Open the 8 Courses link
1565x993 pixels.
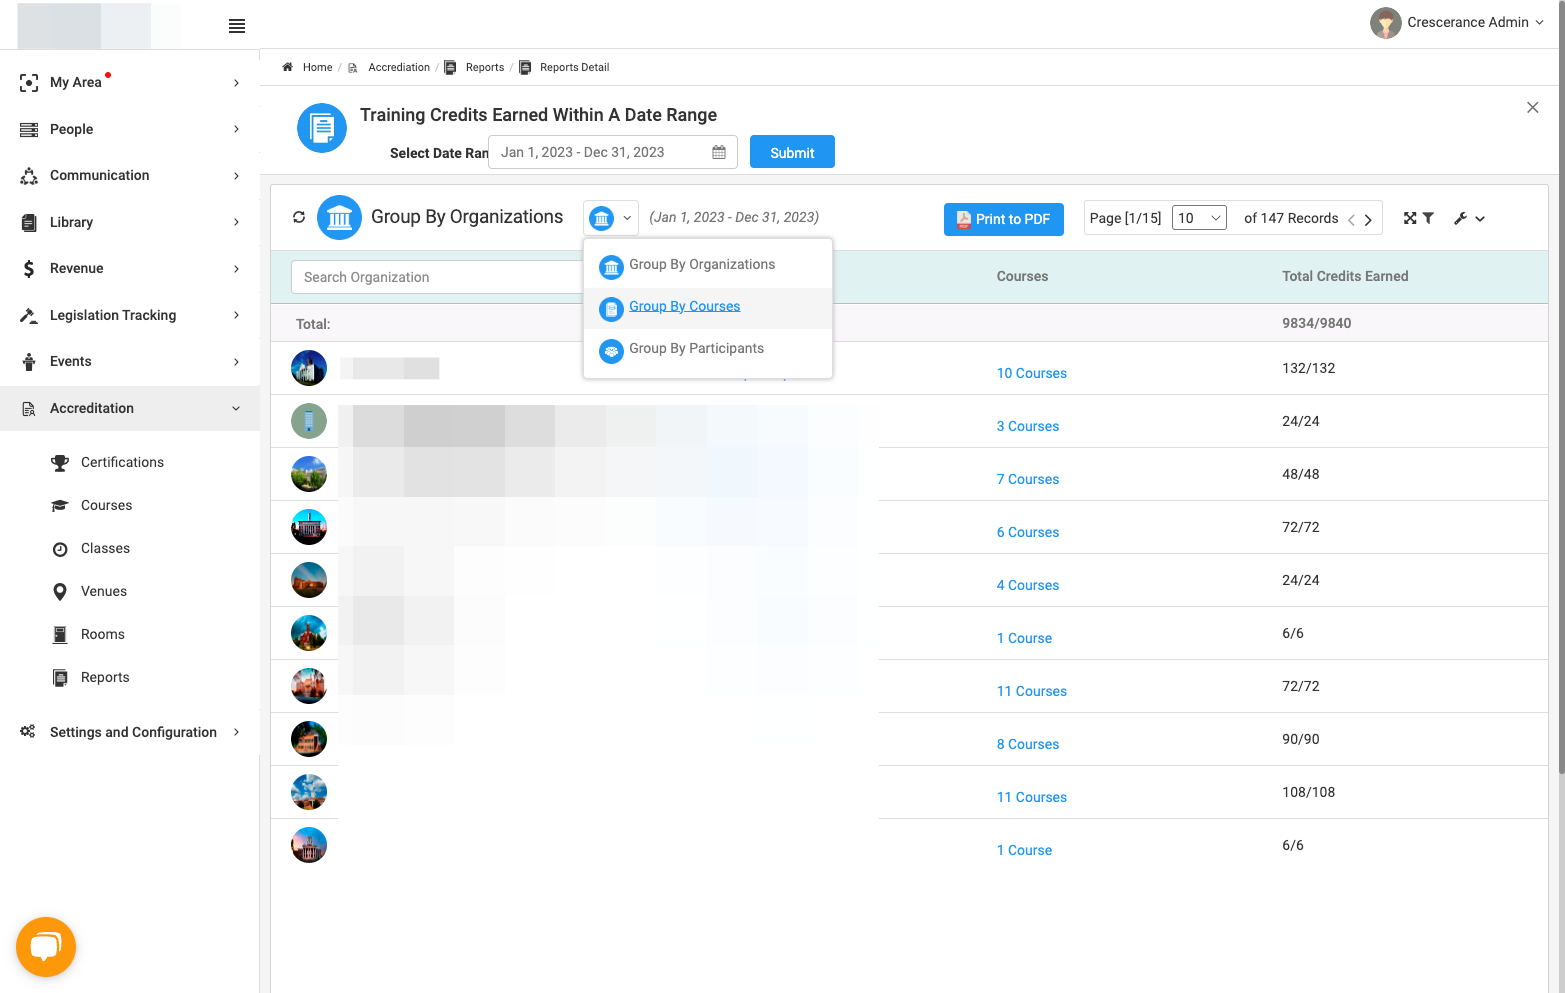pos(1027,744)
